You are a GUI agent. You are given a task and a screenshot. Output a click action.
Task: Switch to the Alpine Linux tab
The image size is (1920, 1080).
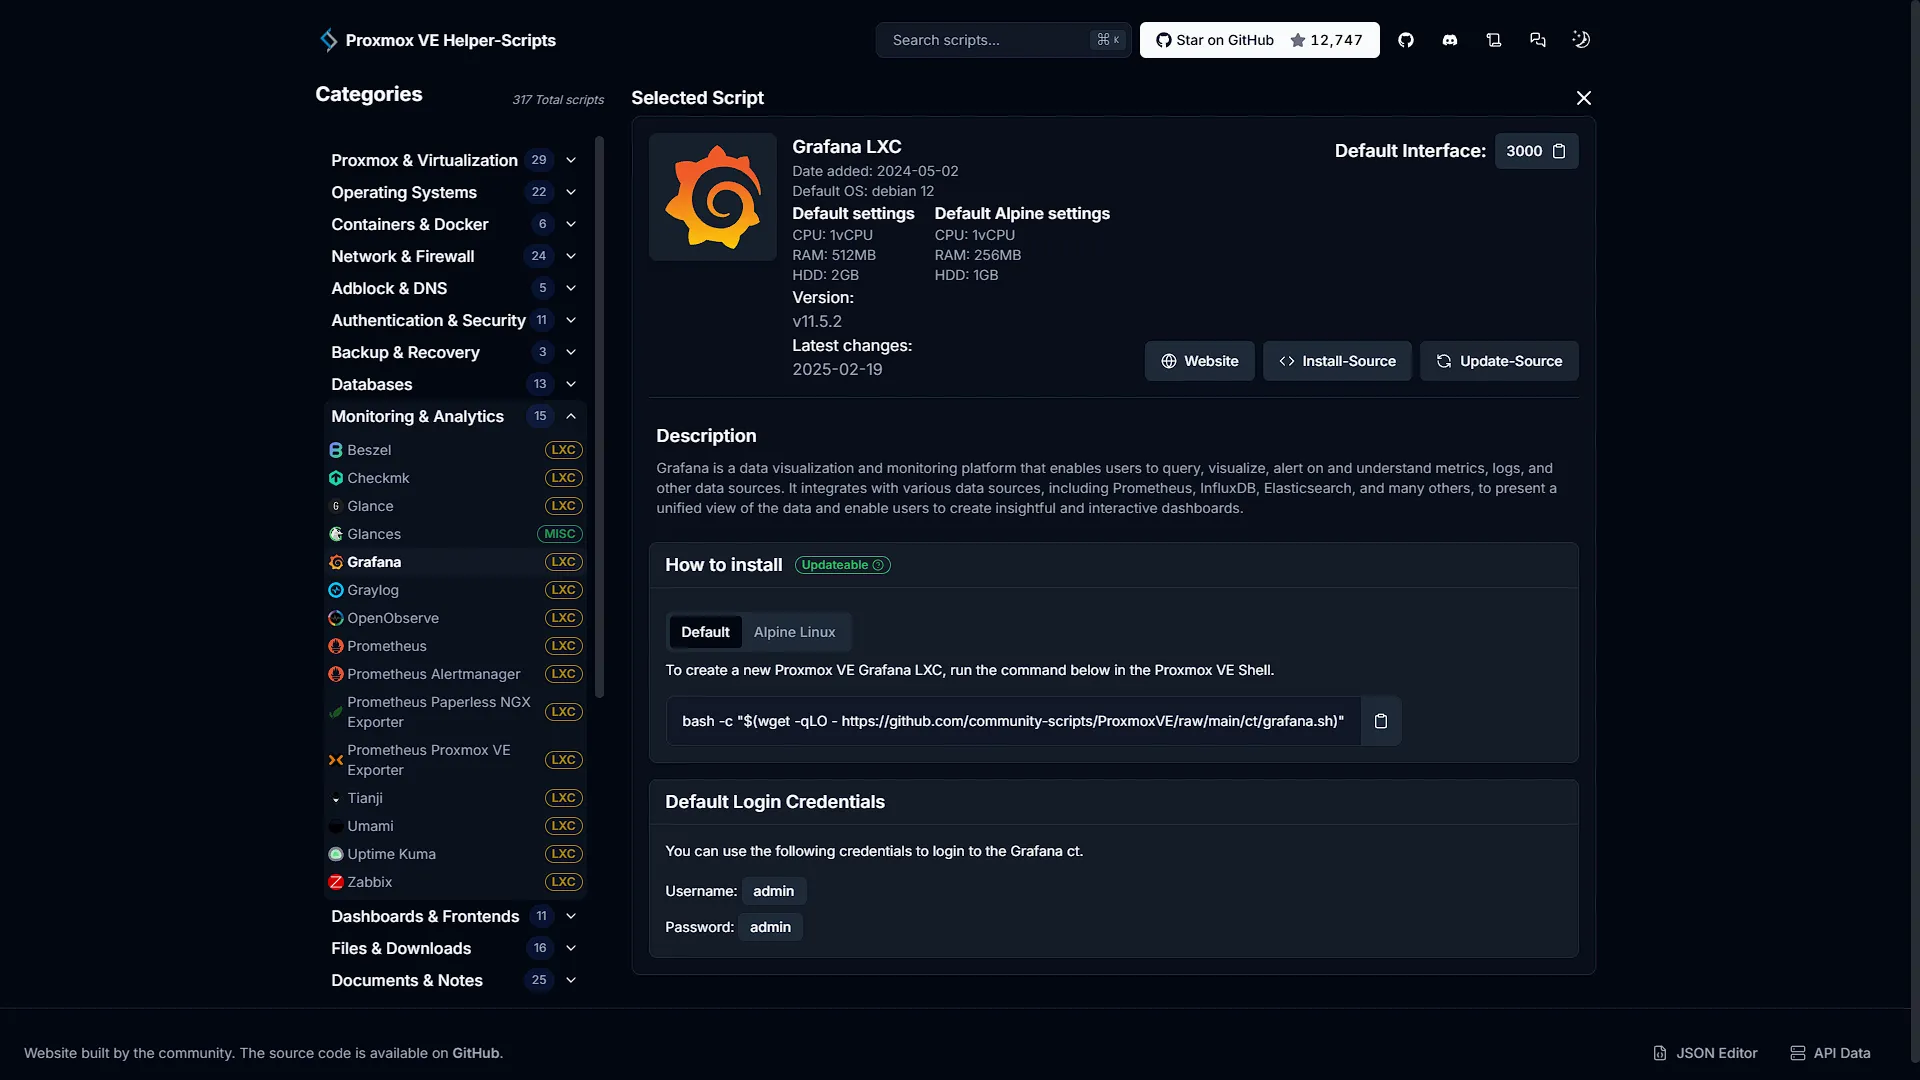coord(794,632)
